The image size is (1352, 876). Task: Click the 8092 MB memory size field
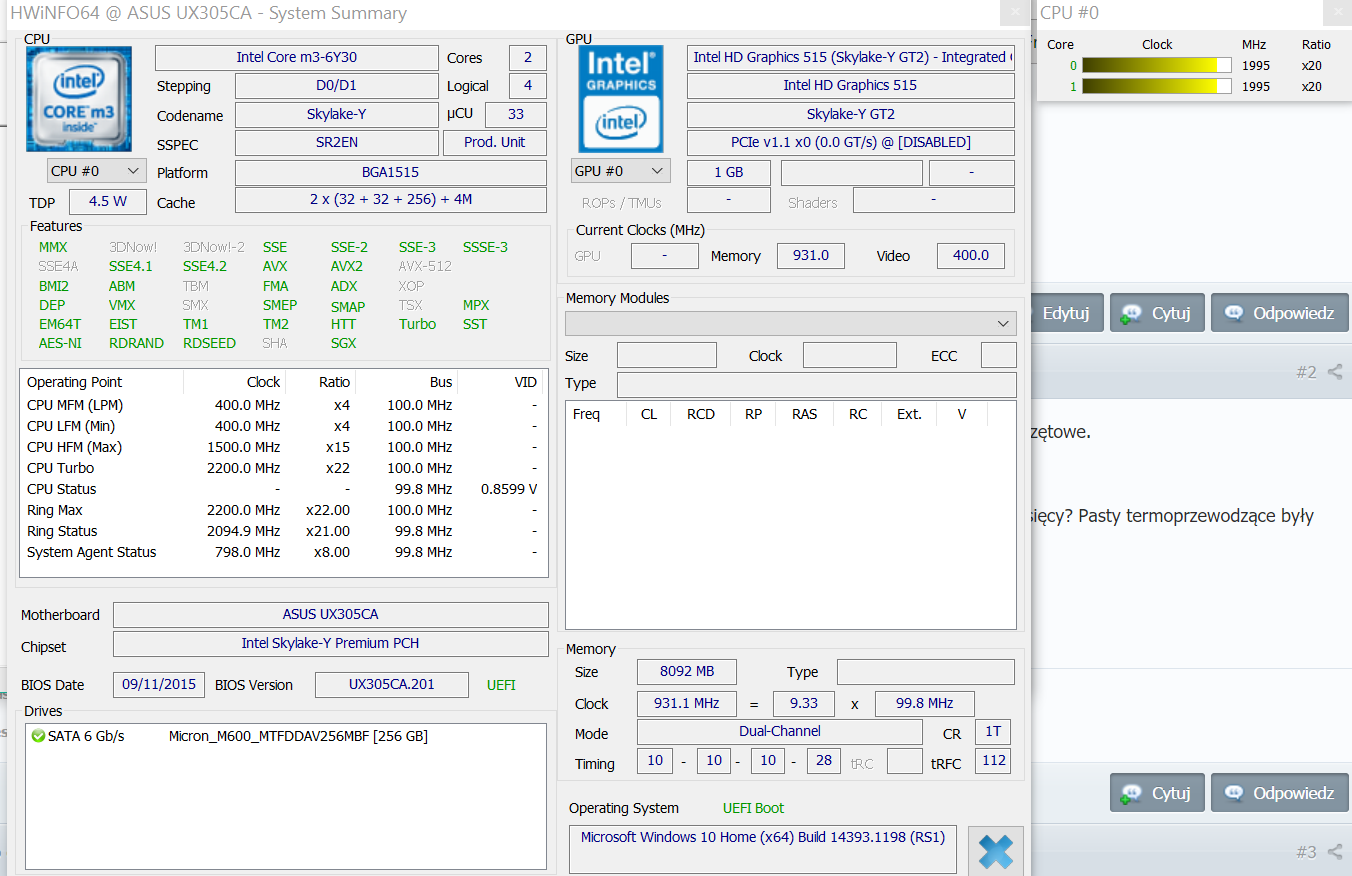(x=687, y=671)
